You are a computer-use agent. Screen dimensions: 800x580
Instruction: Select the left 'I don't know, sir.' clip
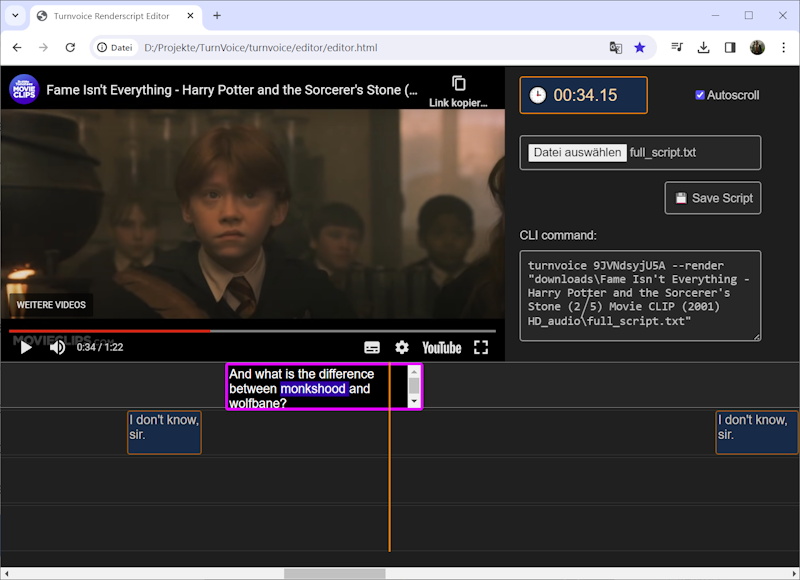164,433
